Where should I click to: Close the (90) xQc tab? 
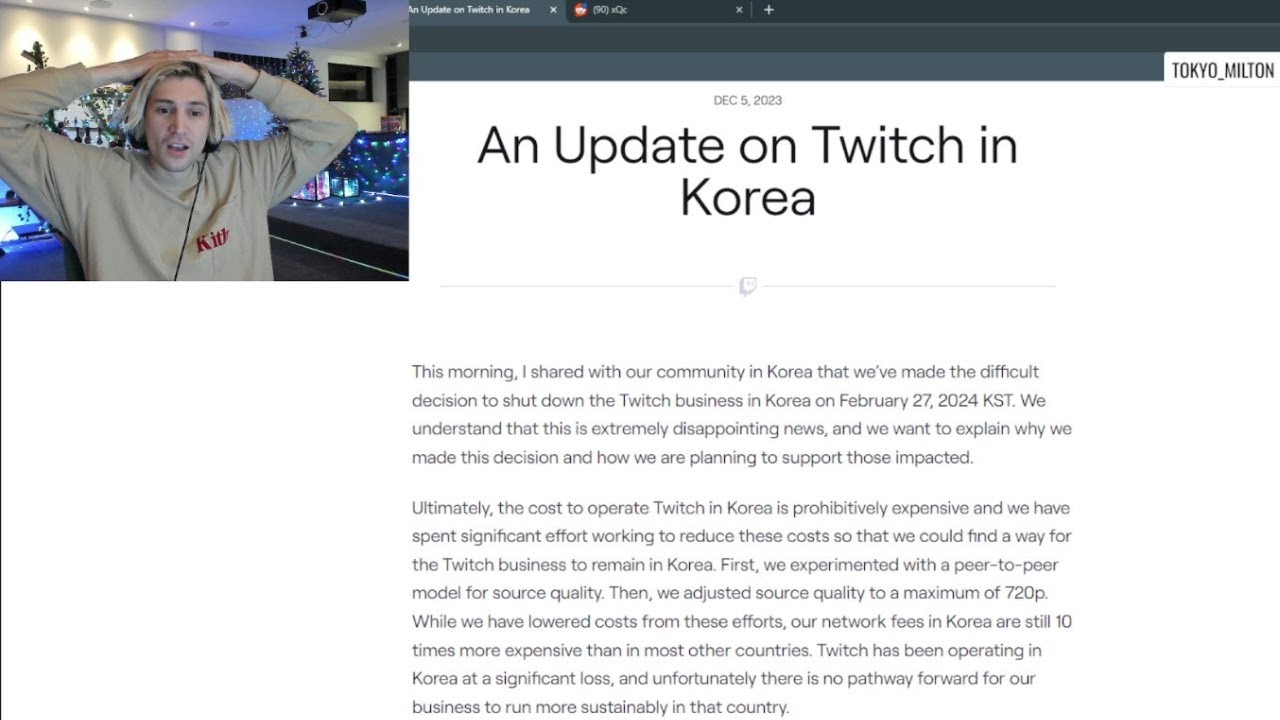click(739, 10)
